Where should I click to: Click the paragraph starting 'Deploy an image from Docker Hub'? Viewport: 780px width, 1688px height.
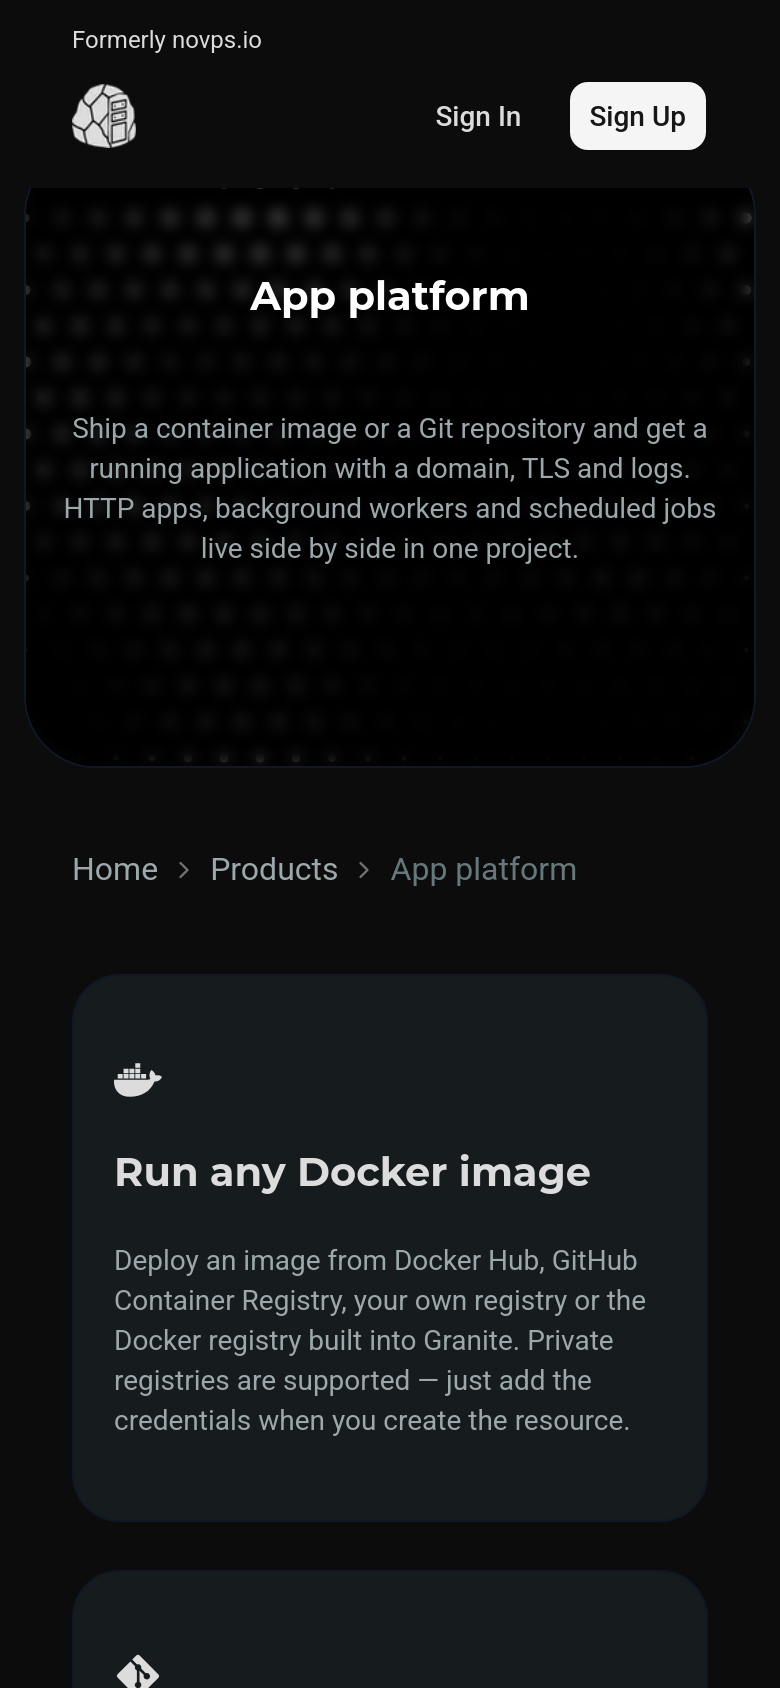click(380, 1340)
